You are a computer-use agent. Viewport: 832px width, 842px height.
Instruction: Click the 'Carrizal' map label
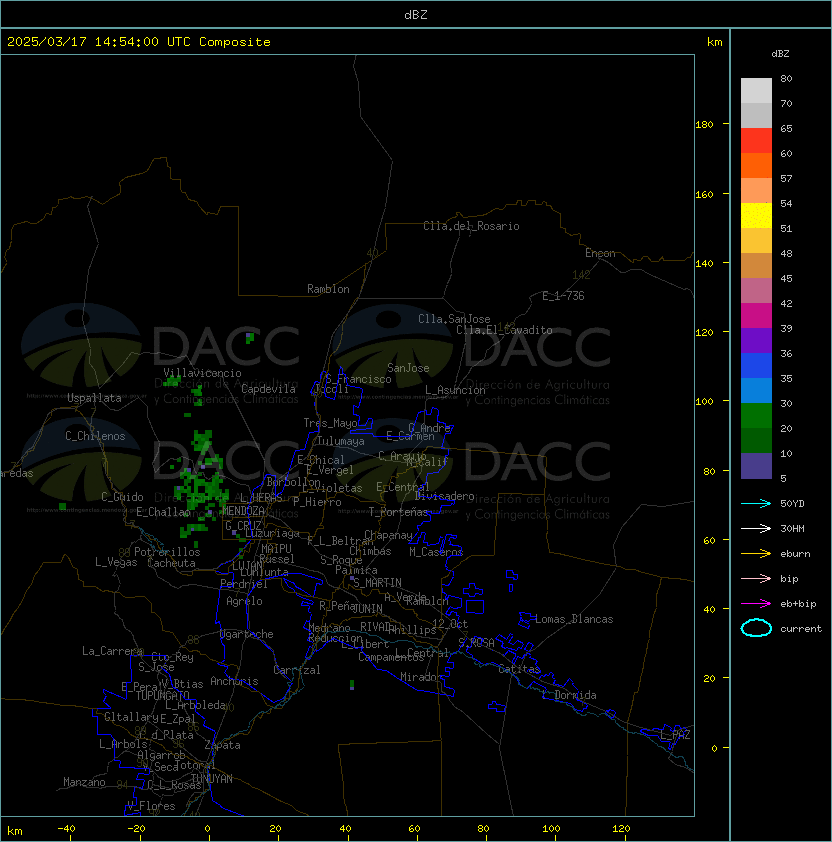tap(296, 670)
